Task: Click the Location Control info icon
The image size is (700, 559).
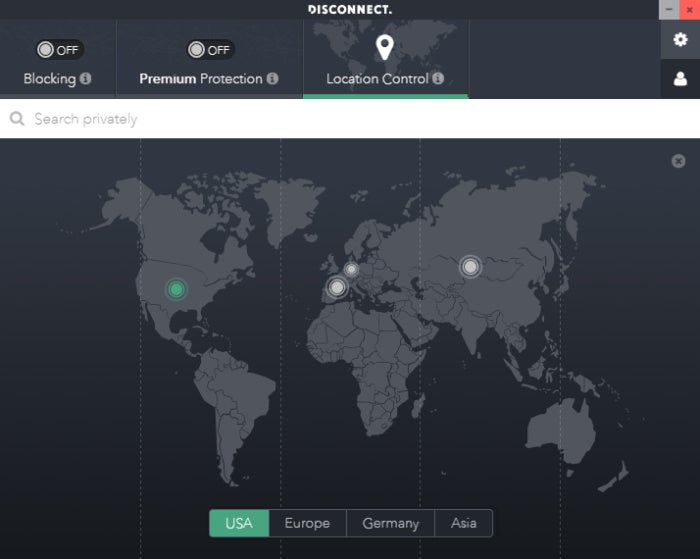Action: tap(438, 78)
